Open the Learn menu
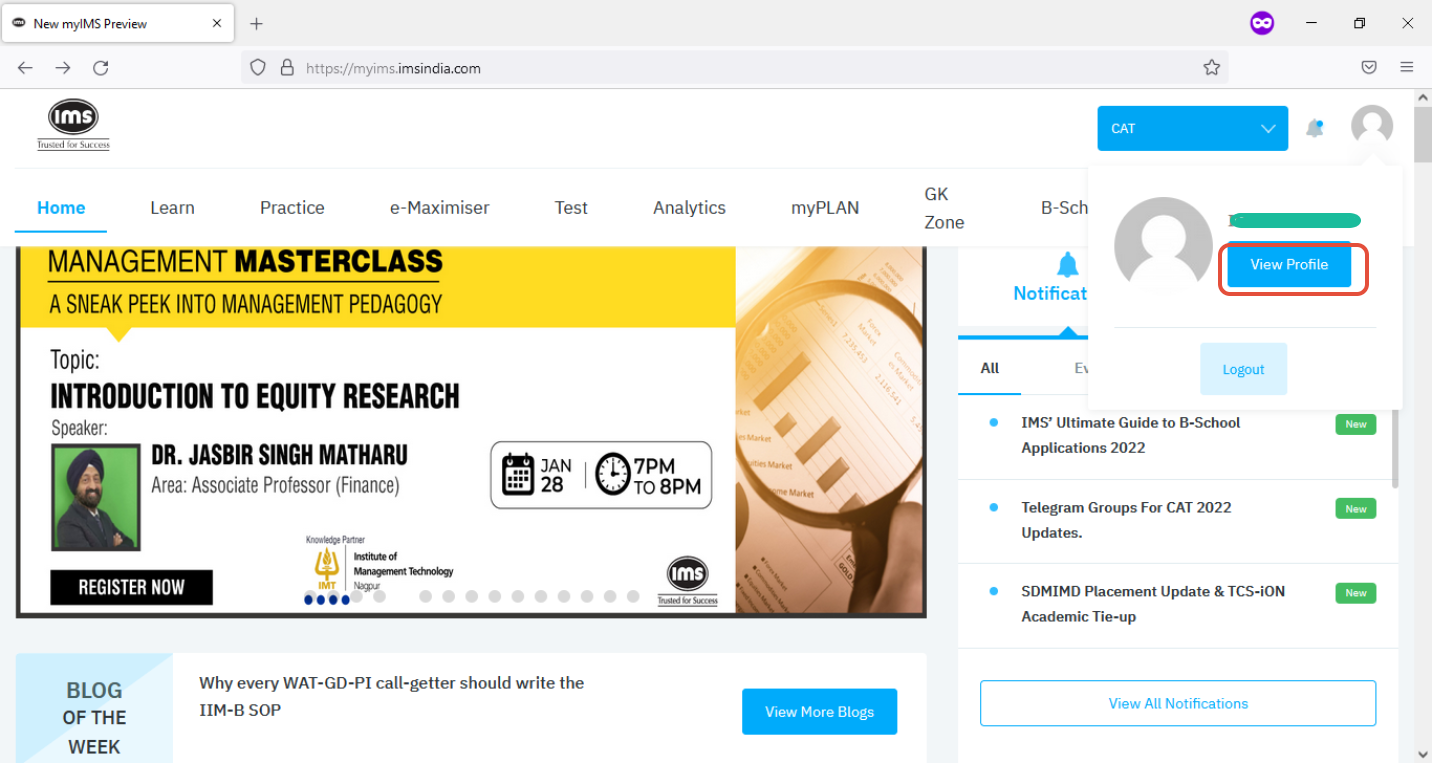The height and width of the screenshot is (763, 1432). click(172, 207)
